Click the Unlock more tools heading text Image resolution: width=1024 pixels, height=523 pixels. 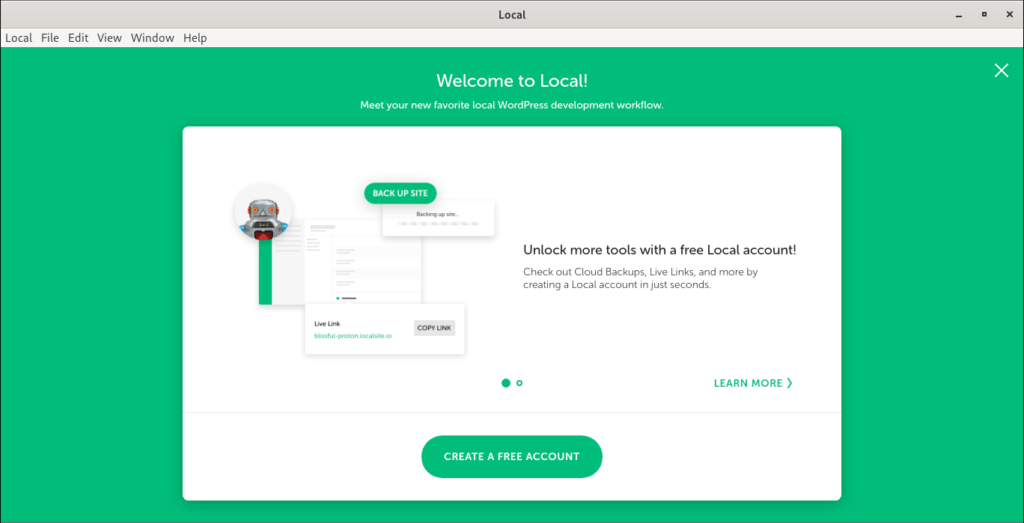tap(660, 250)
